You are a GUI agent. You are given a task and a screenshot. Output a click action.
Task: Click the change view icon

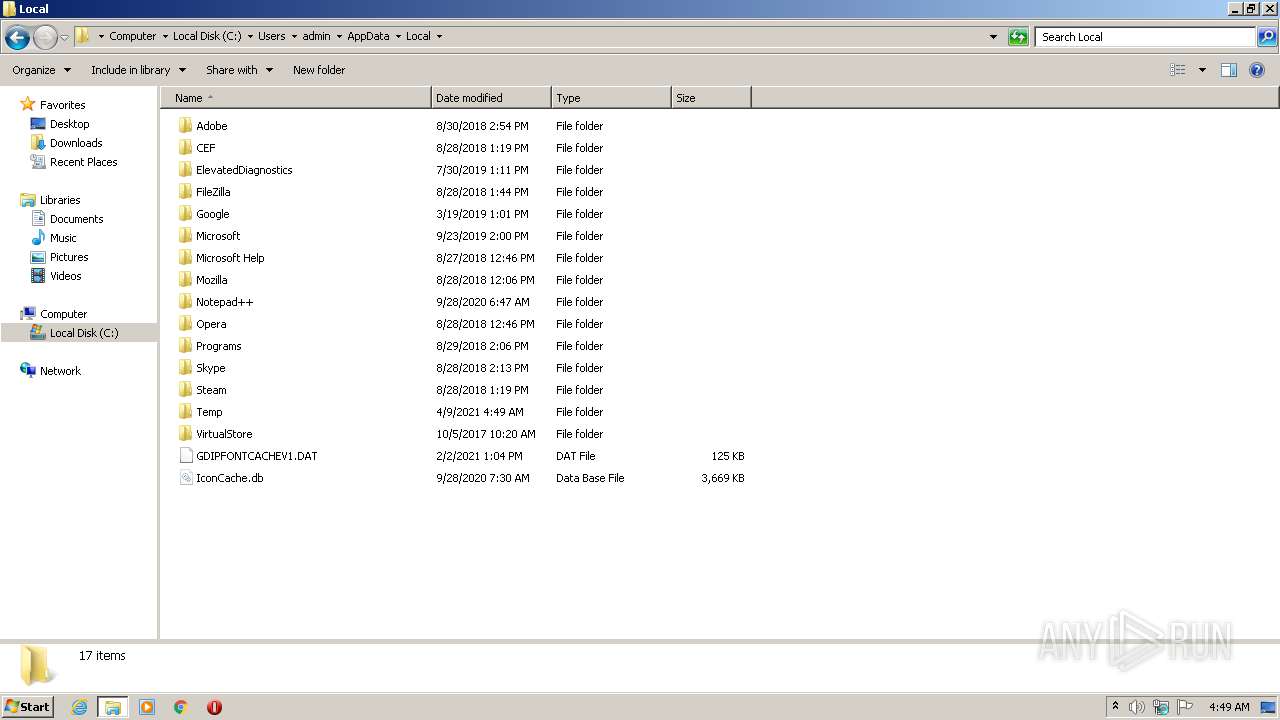click(1178, 70)
